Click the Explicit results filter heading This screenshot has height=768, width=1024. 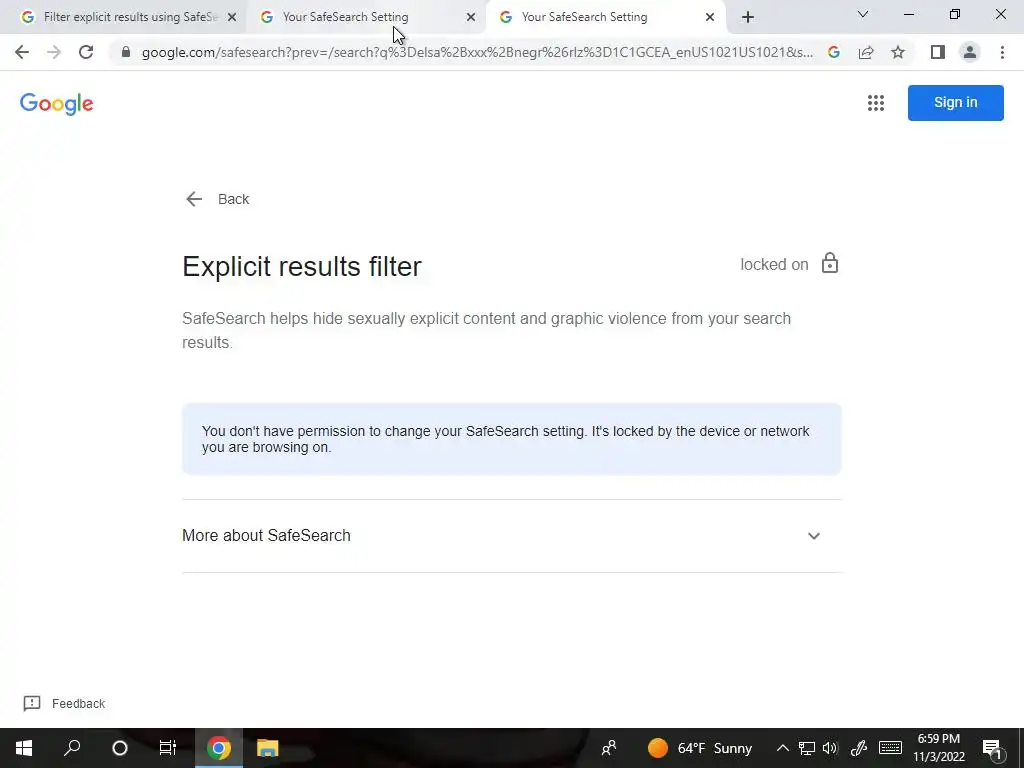click(x=302, y=266)
